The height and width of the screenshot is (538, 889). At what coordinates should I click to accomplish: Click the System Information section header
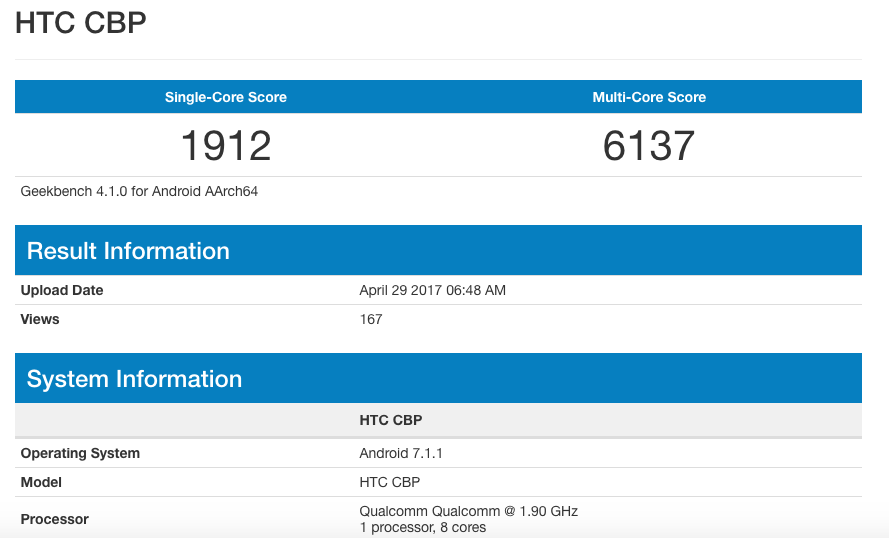pyautogui.click(x=438, y=378)
